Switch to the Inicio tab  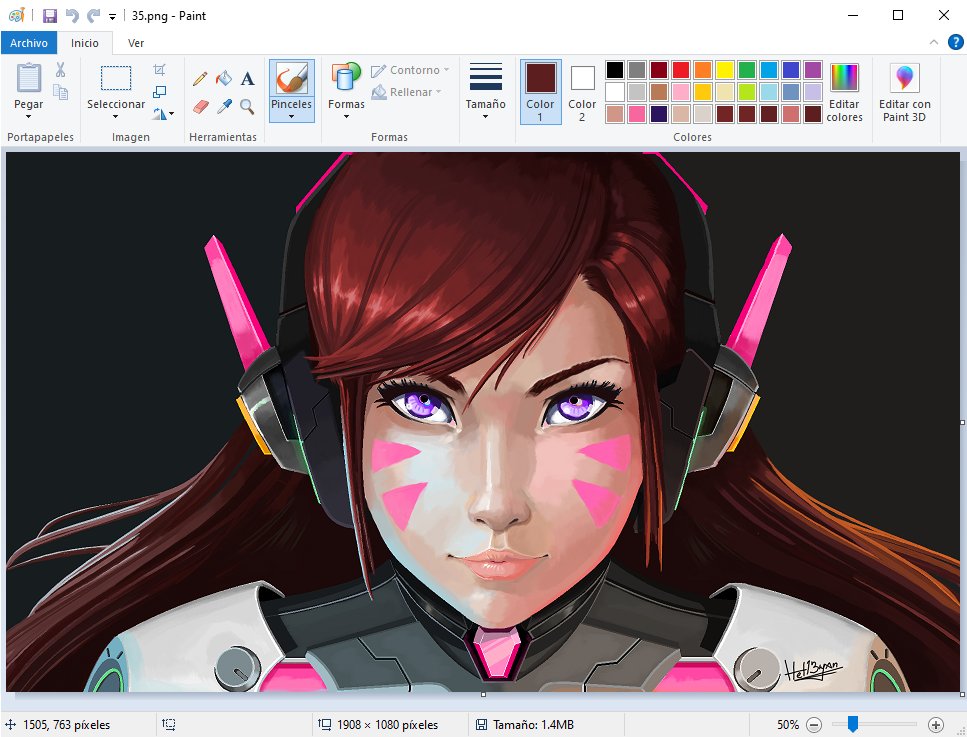tap(84, 43)
